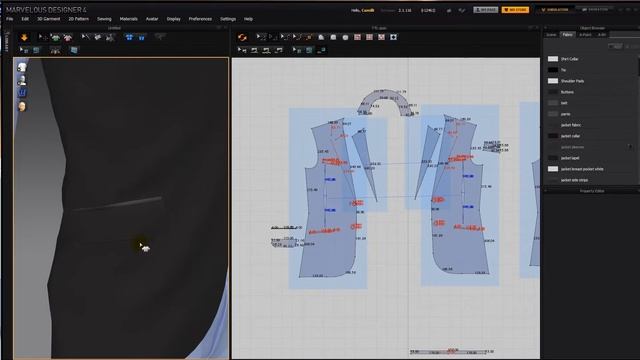
Task: Select the circle pattern tool icon
Action: click(345, 37)
